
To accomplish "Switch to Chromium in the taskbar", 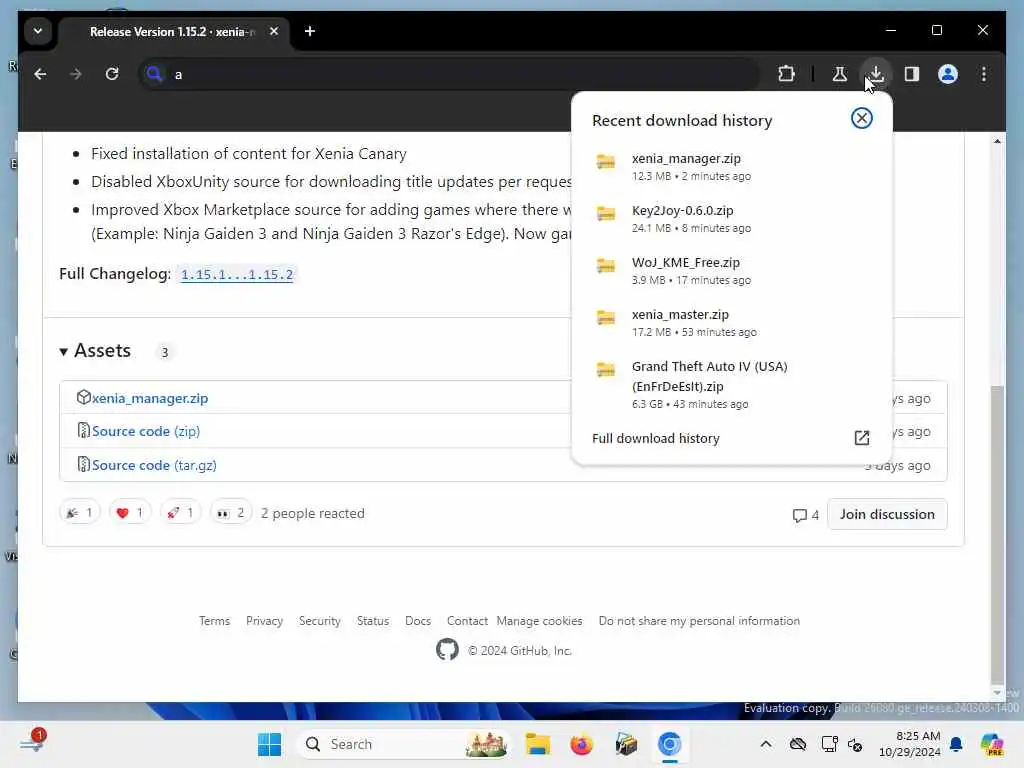I will click(x=669, y=744).
